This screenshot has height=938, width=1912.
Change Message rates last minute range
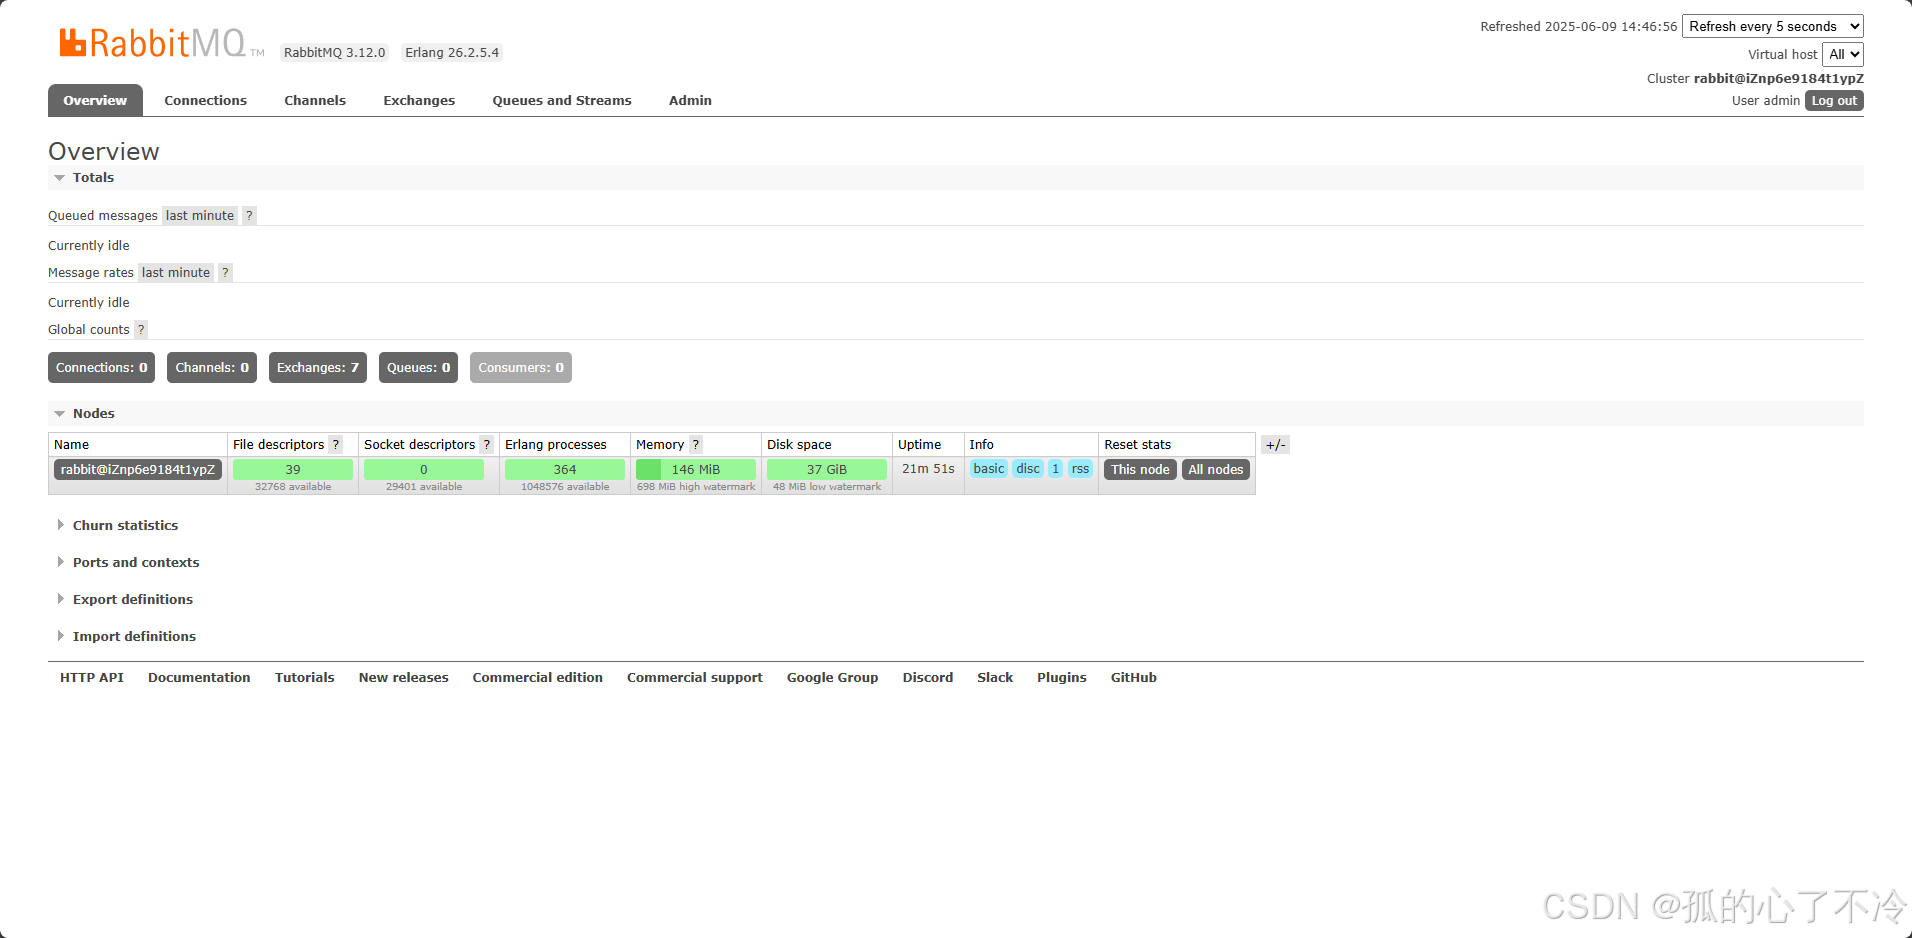point(176,272)
